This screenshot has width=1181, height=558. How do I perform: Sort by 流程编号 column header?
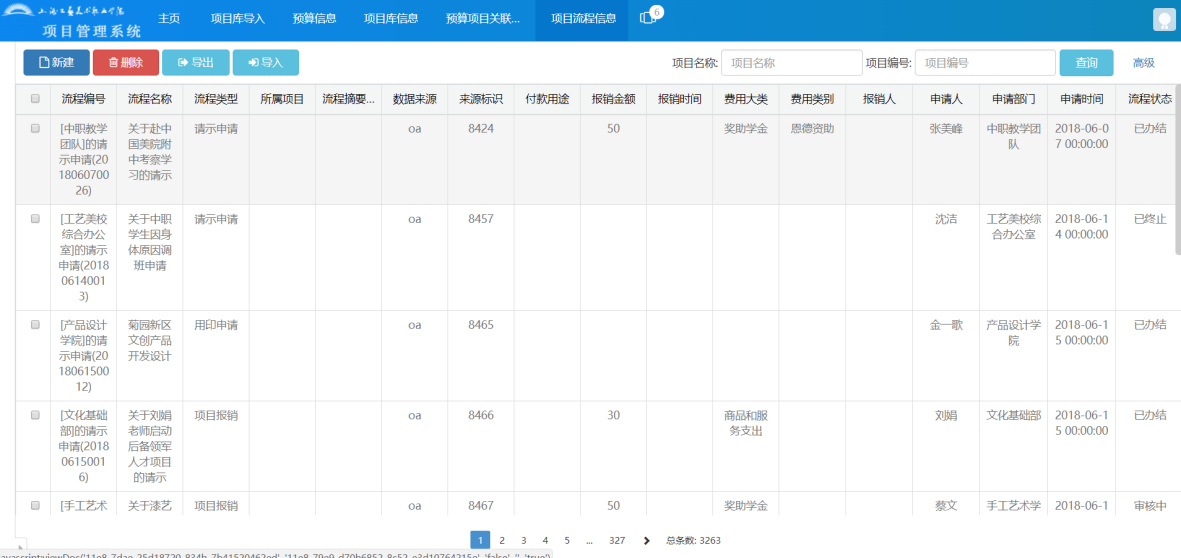point(84,99)
